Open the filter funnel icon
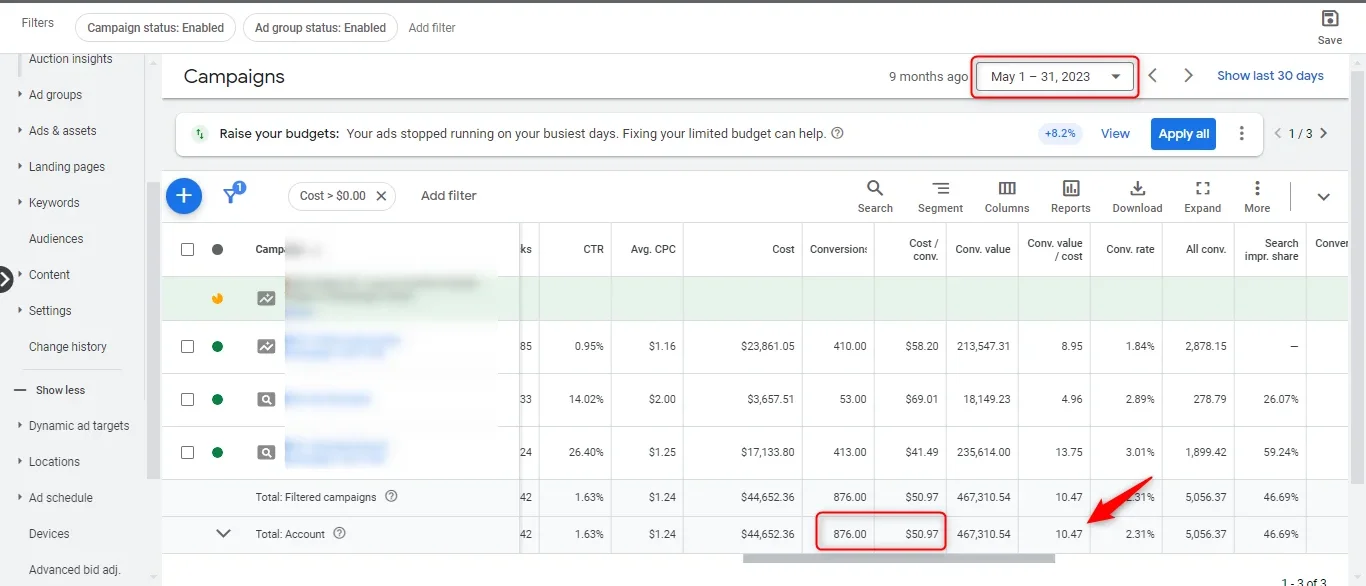The image size is (1366, 586). coord(233,194)
